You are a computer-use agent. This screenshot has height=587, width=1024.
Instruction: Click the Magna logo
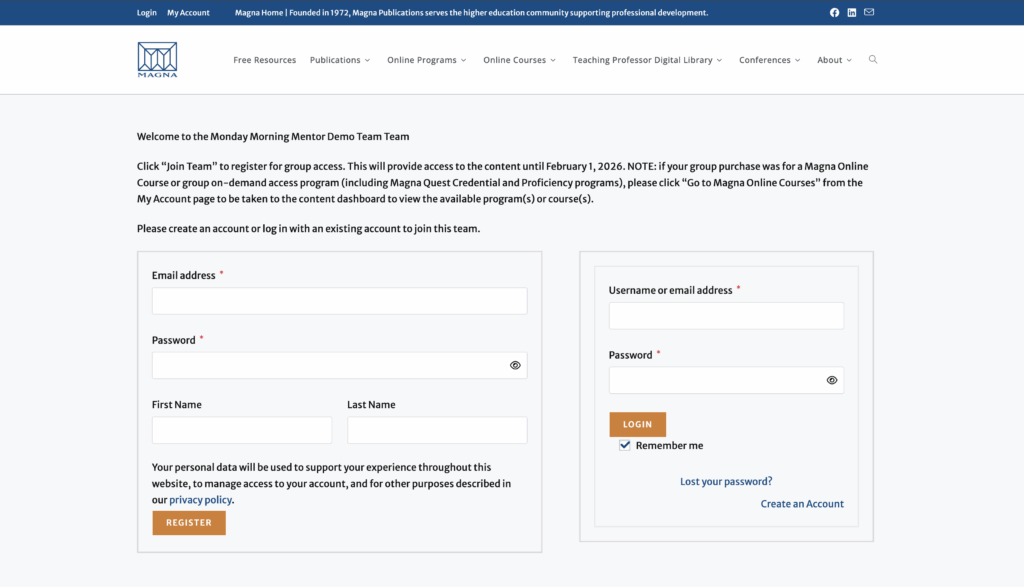(x=156, y=59)
